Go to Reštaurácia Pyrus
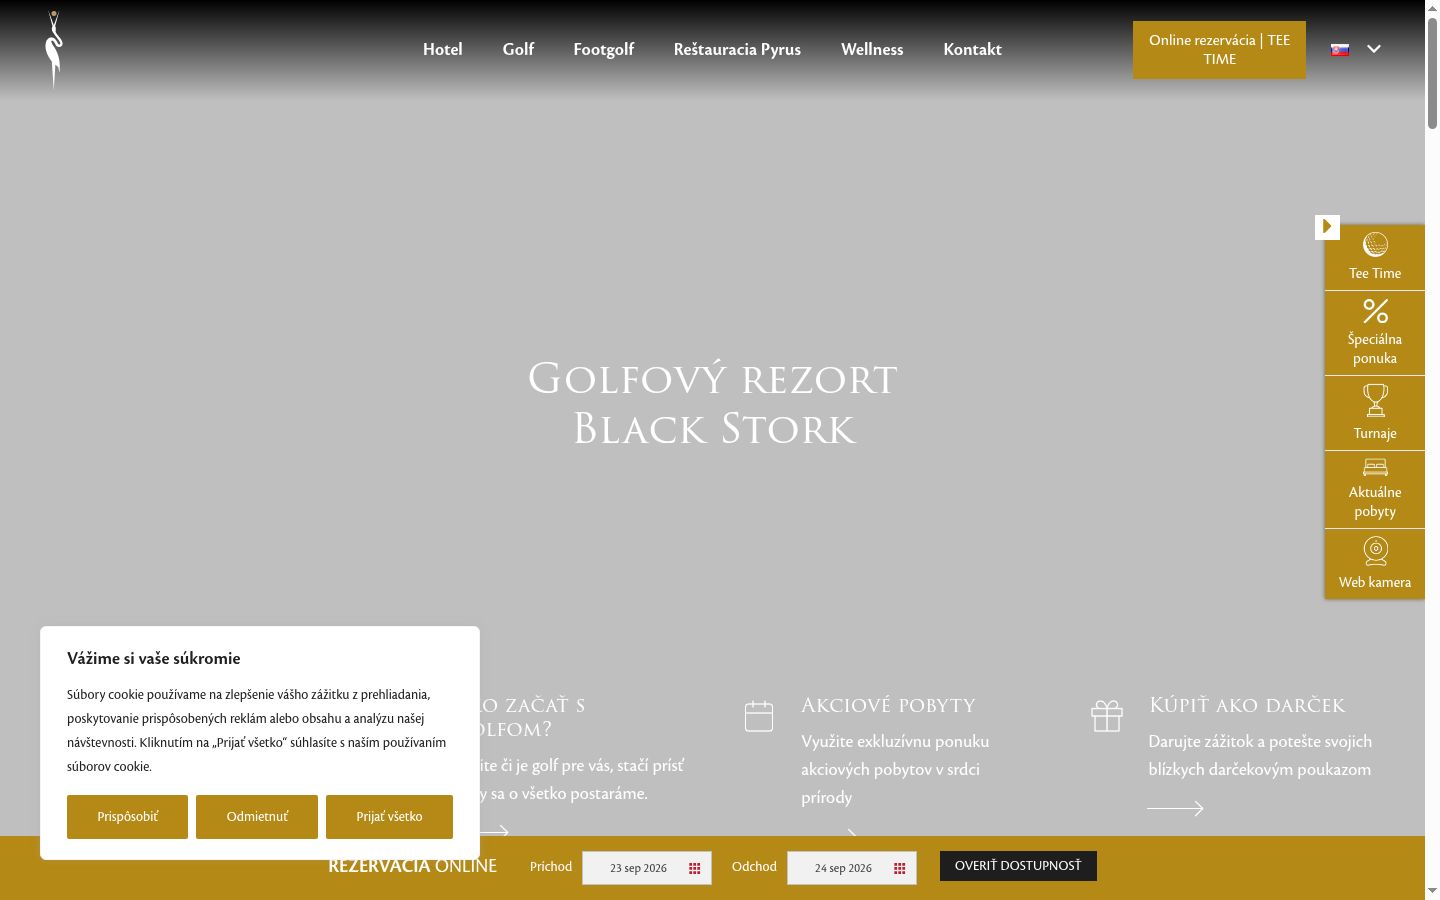This screenshot has height=900, width=1440. pos(737,49)
